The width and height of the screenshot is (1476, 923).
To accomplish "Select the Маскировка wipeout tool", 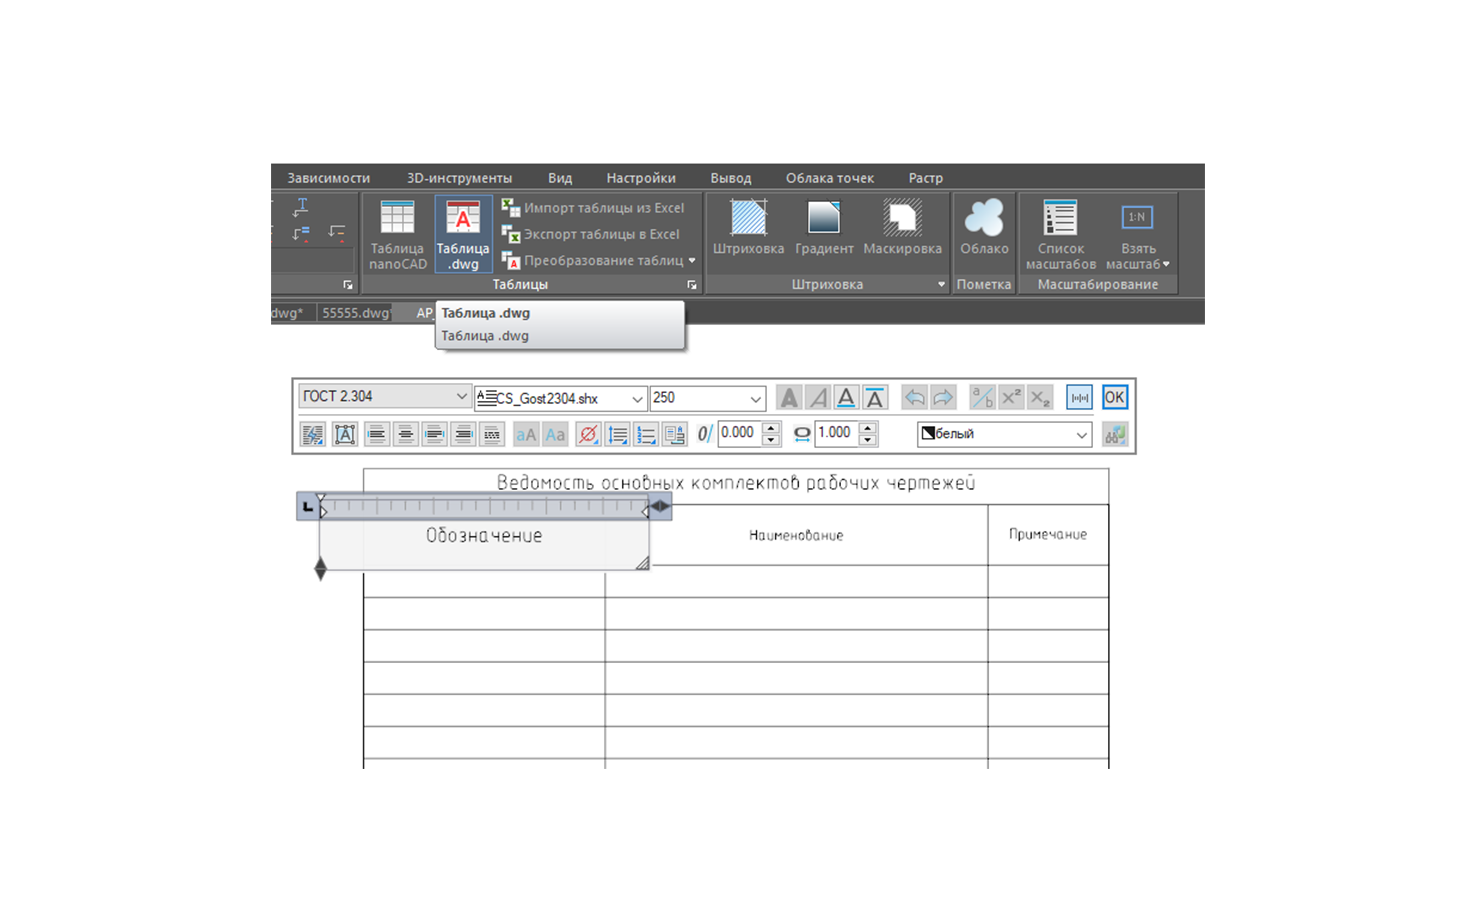I will pos(902,229).
